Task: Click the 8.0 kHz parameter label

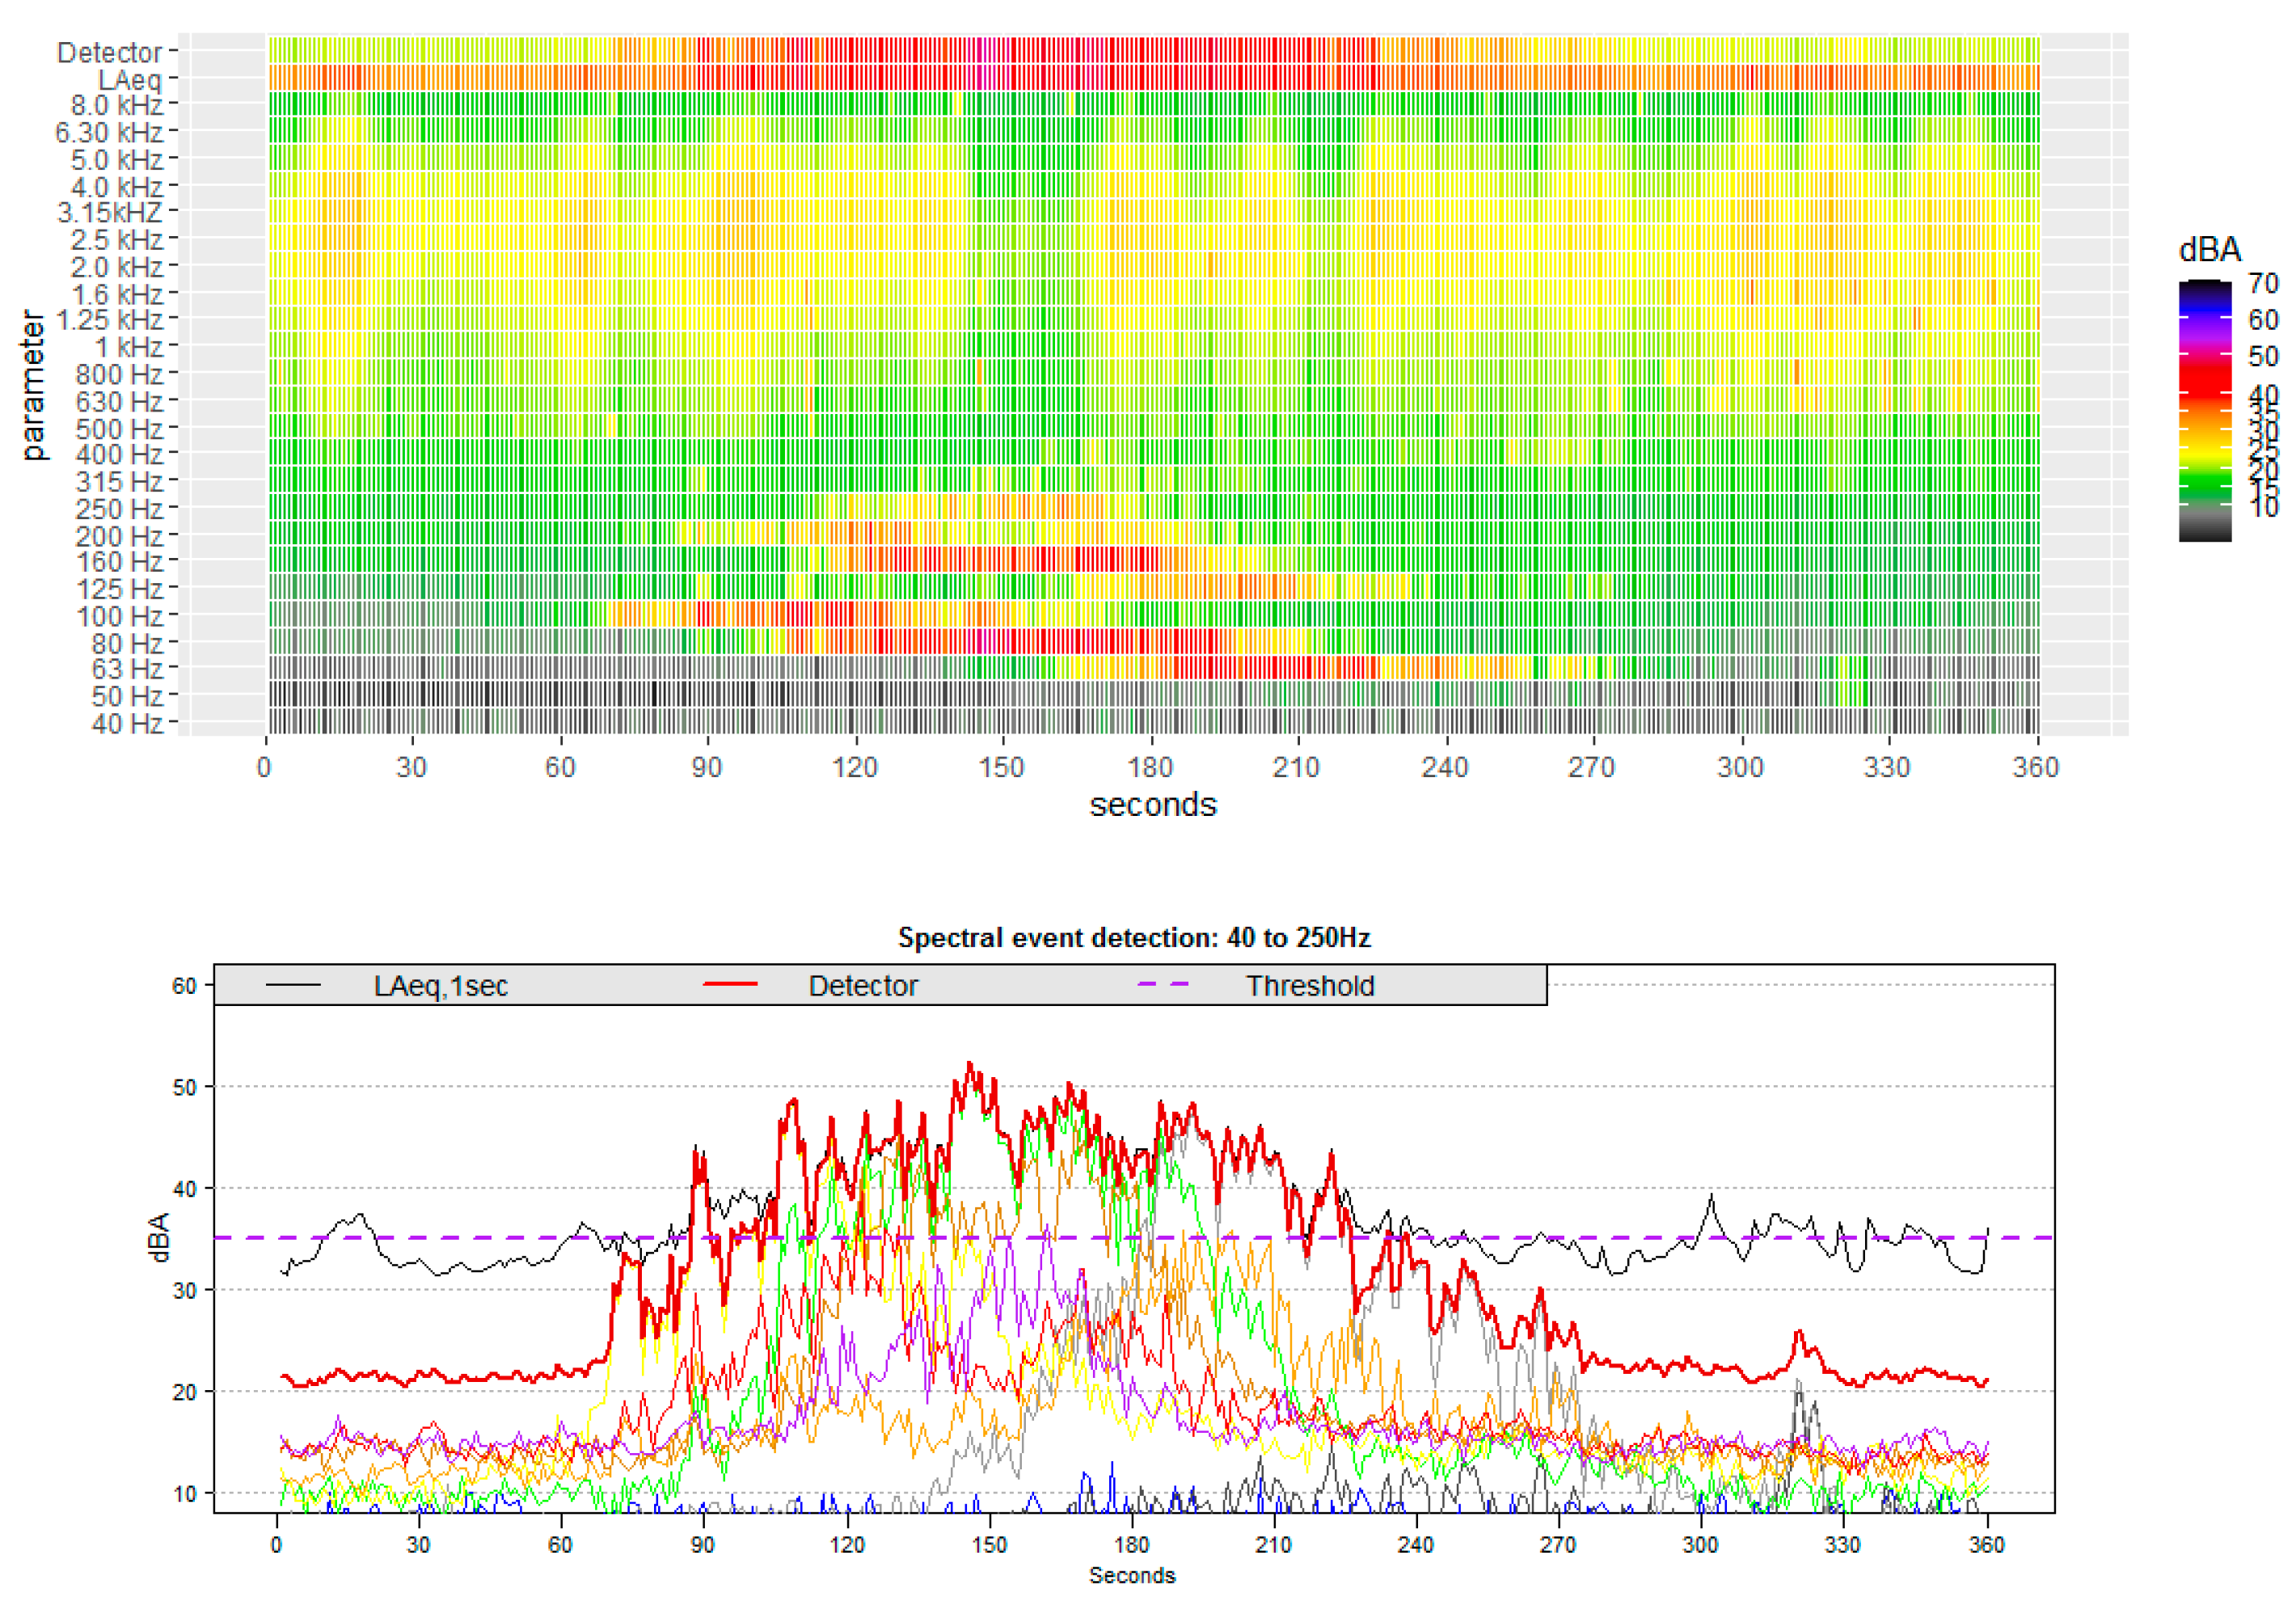Action: (x=116, y=105)
